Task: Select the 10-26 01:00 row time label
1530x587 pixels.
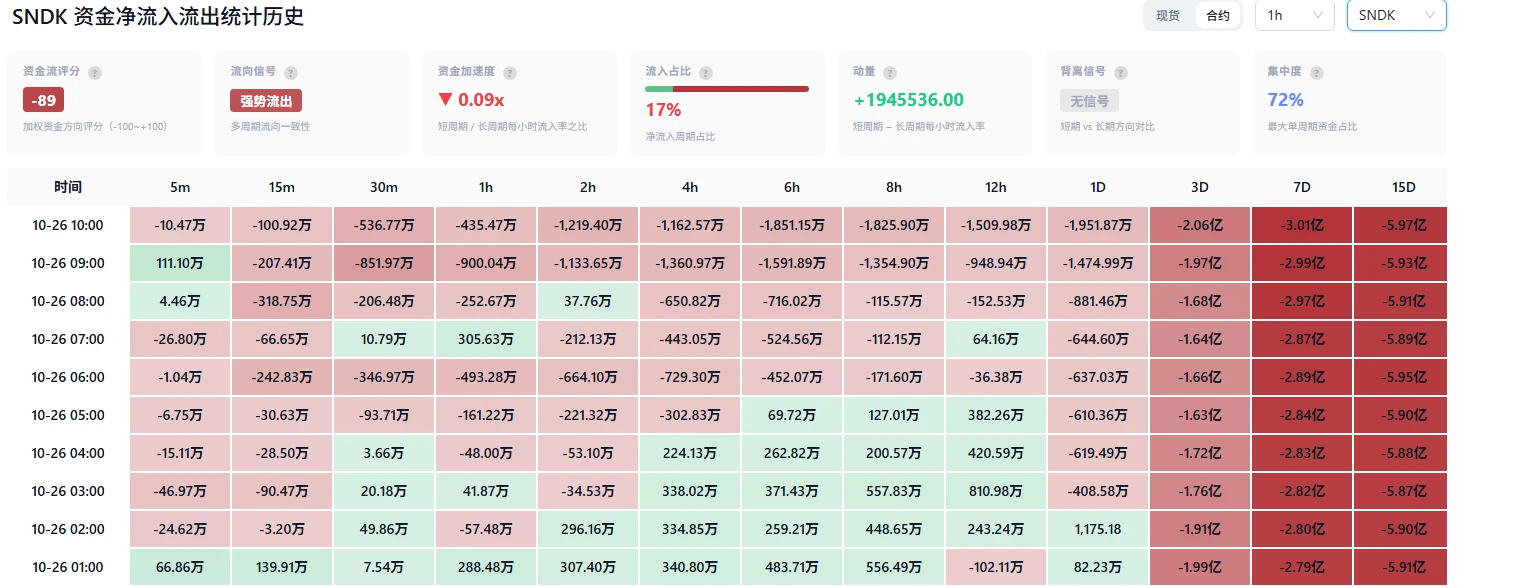Action: click(x=68, y=567)
